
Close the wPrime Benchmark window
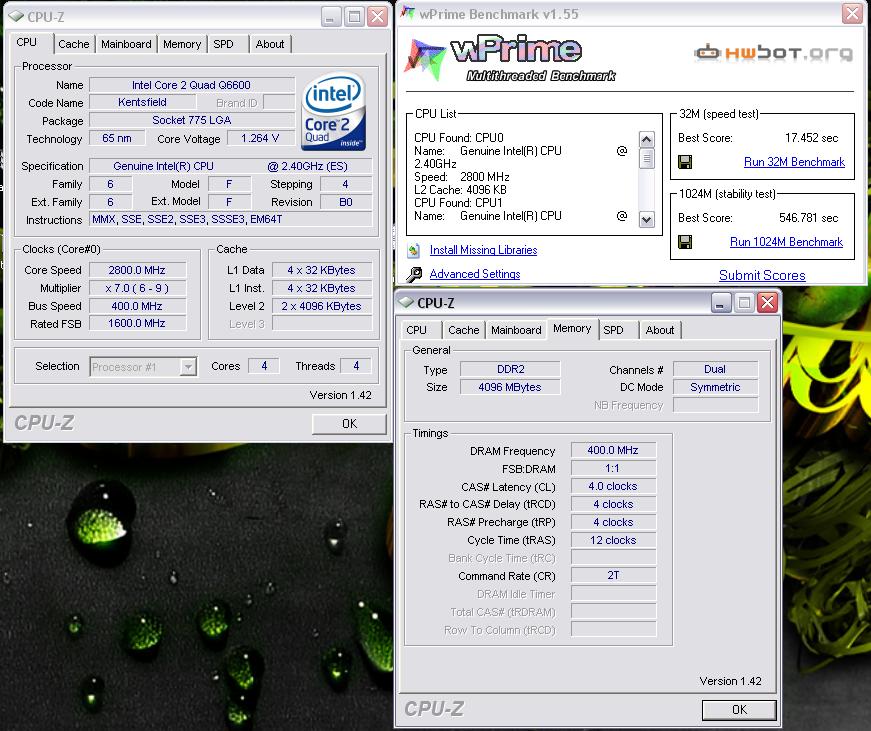click(x=852, y=13)
